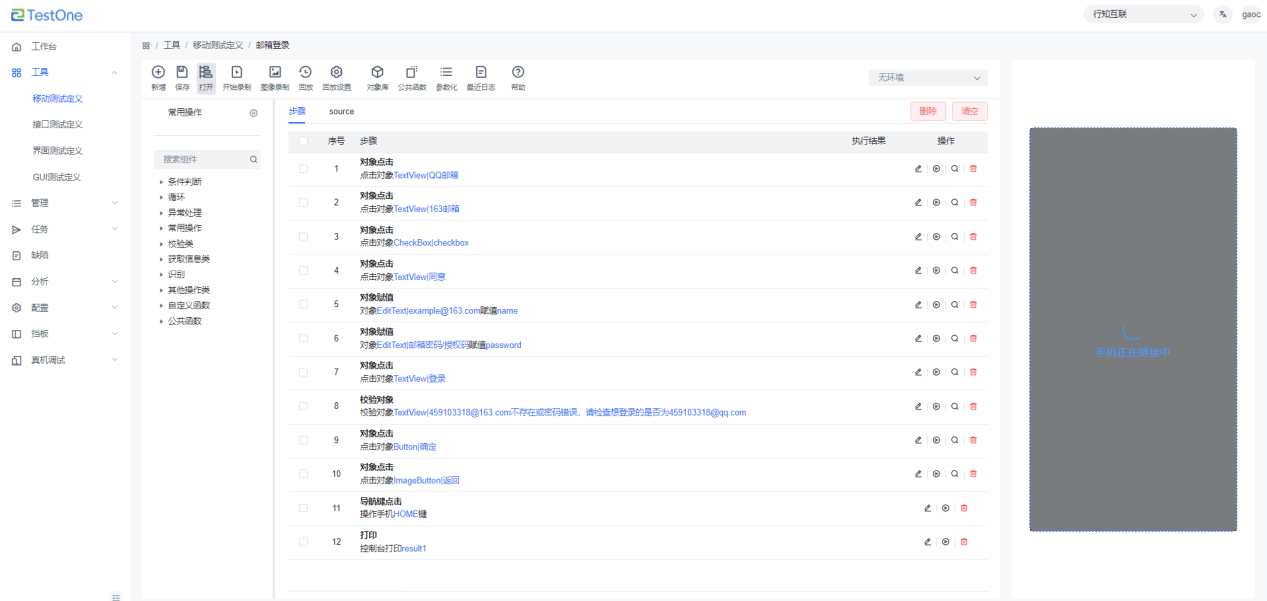Check the checkbox for step 1
Image resolution: width=1267 pixels, height=601 pixels.
(x=303, y=169)
